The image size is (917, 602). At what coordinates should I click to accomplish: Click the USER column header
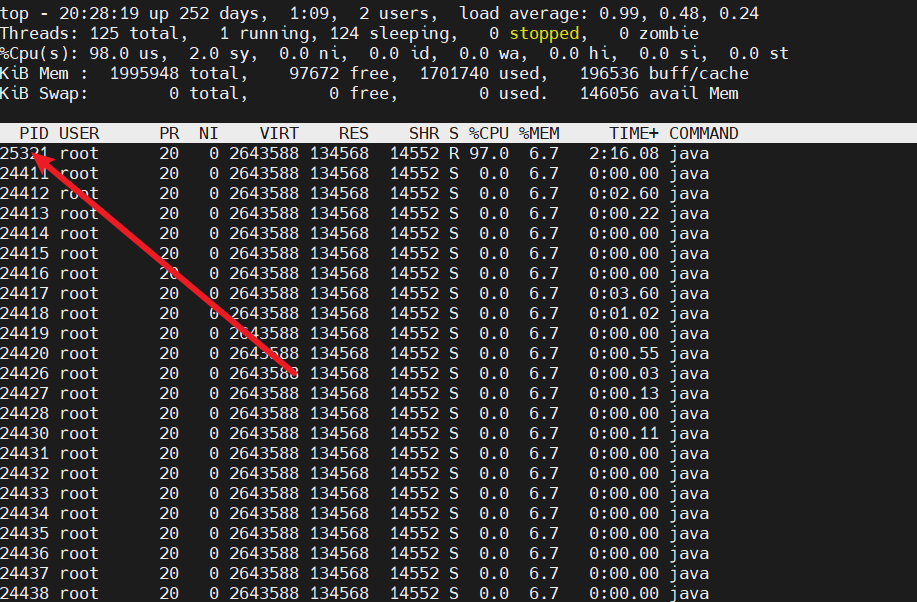[79, 133]
